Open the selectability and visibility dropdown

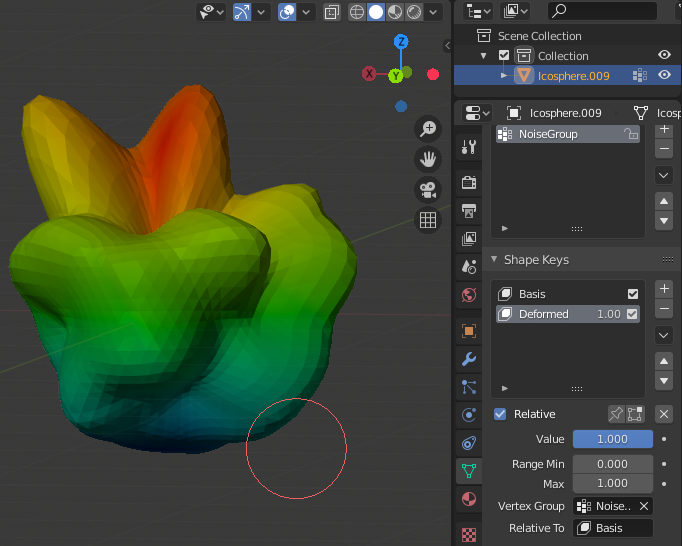[211, 12]
